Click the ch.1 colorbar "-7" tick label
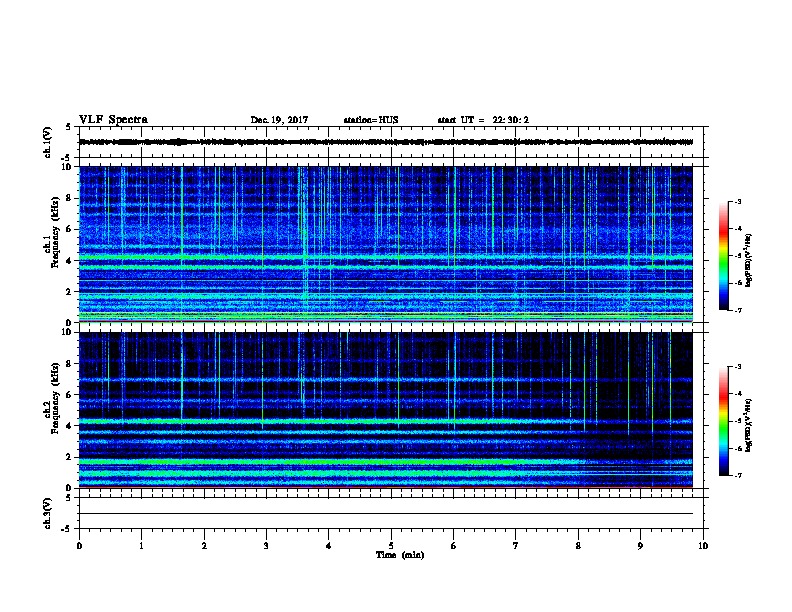Screen dimensions: 792x612 pos(737,310)
